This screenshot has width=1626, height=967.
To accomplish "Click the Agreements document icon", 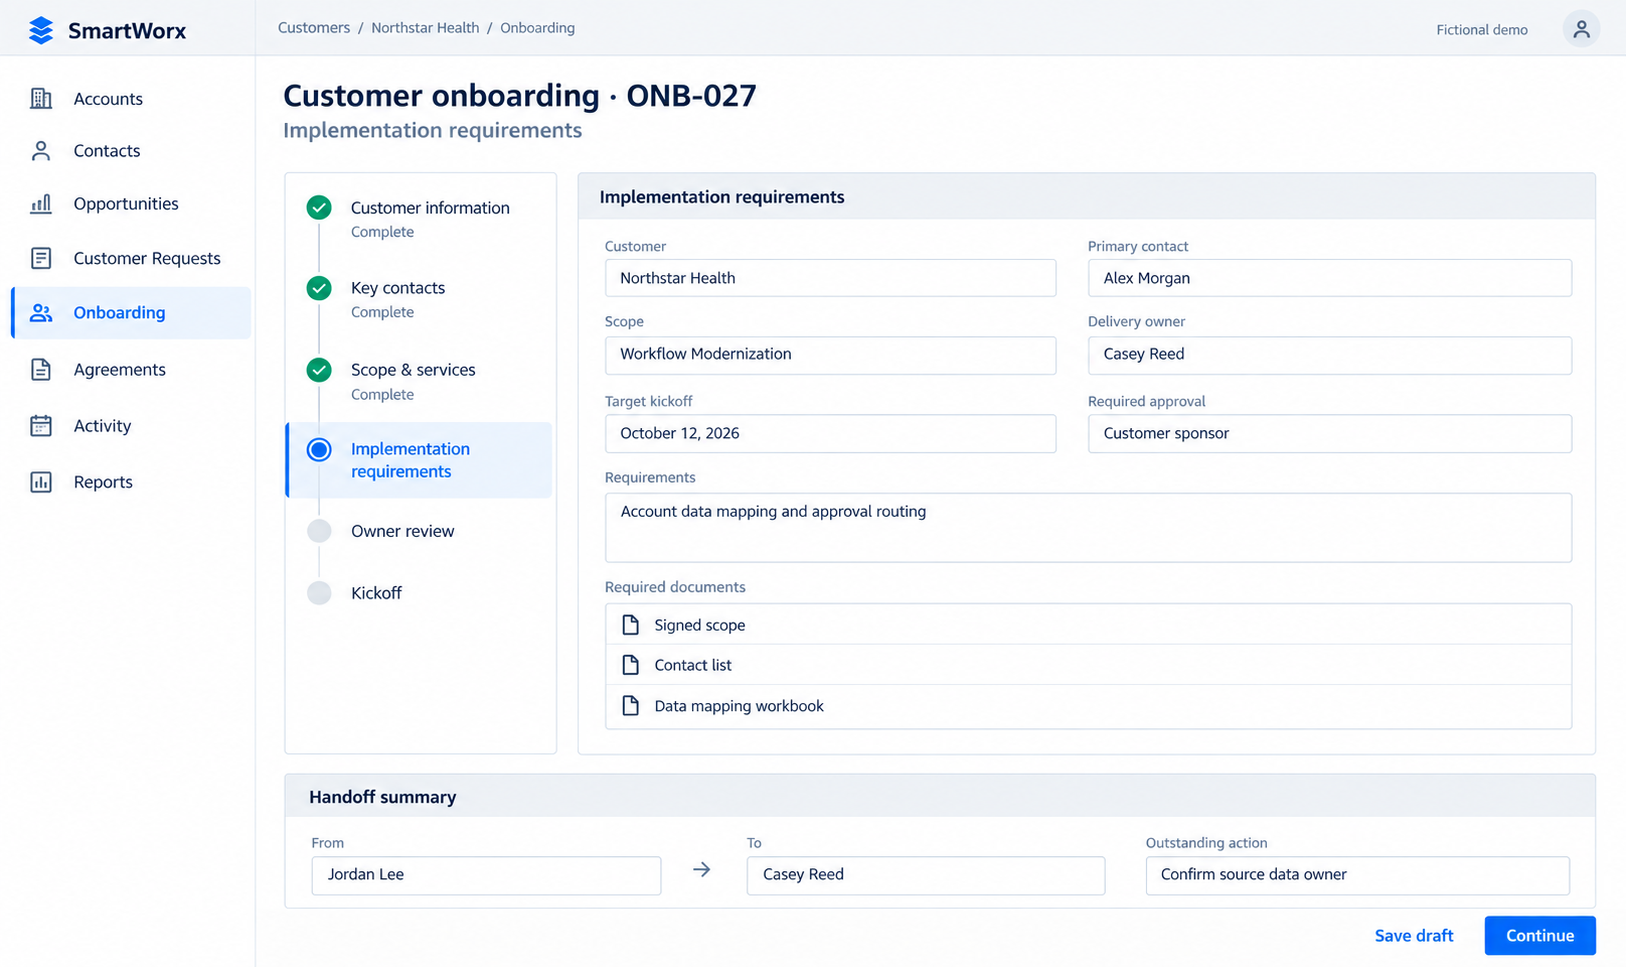I will tap(41, 369).
